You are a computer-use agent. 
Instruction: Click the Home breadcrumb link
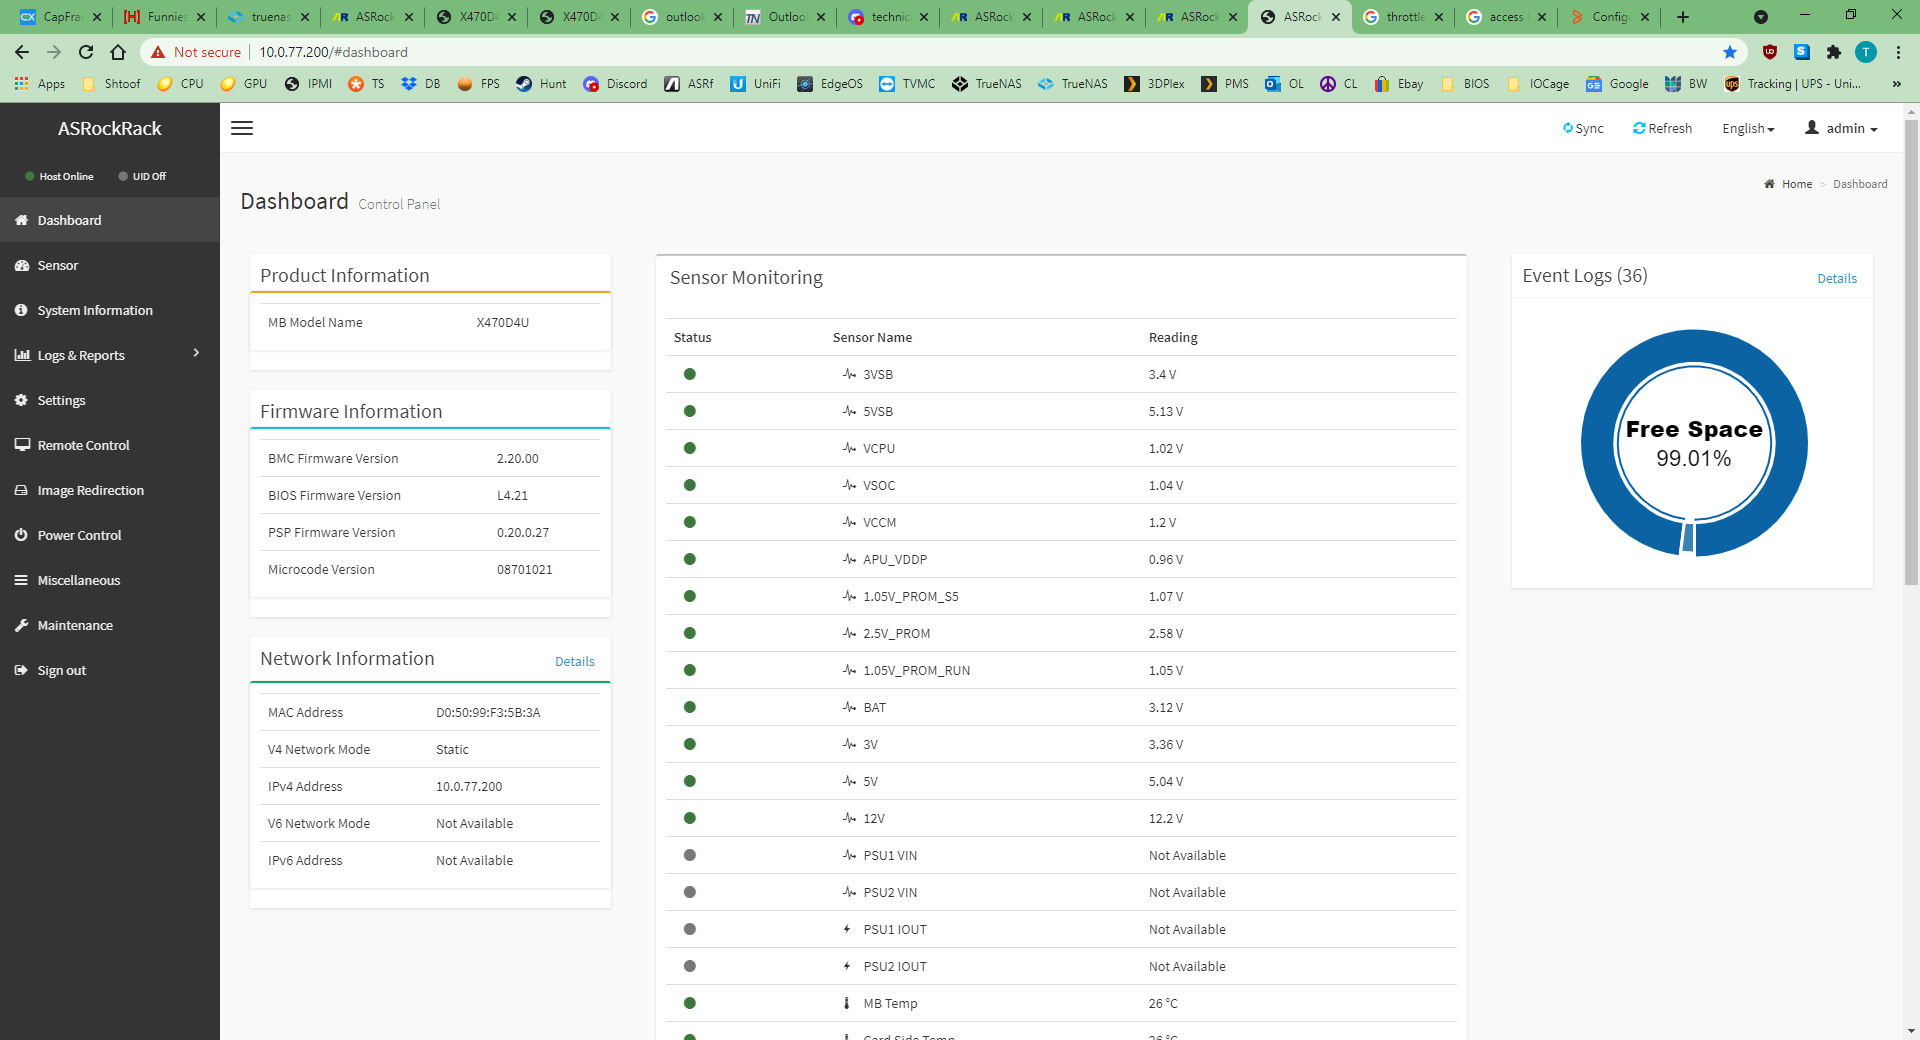point(1796,184)
